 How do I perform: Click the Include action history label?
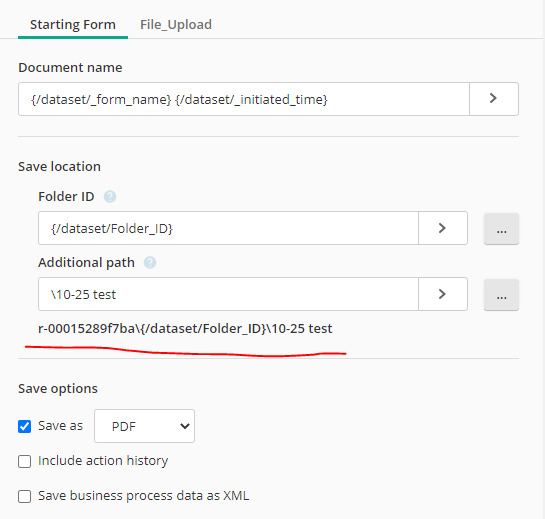pos(103,461)
